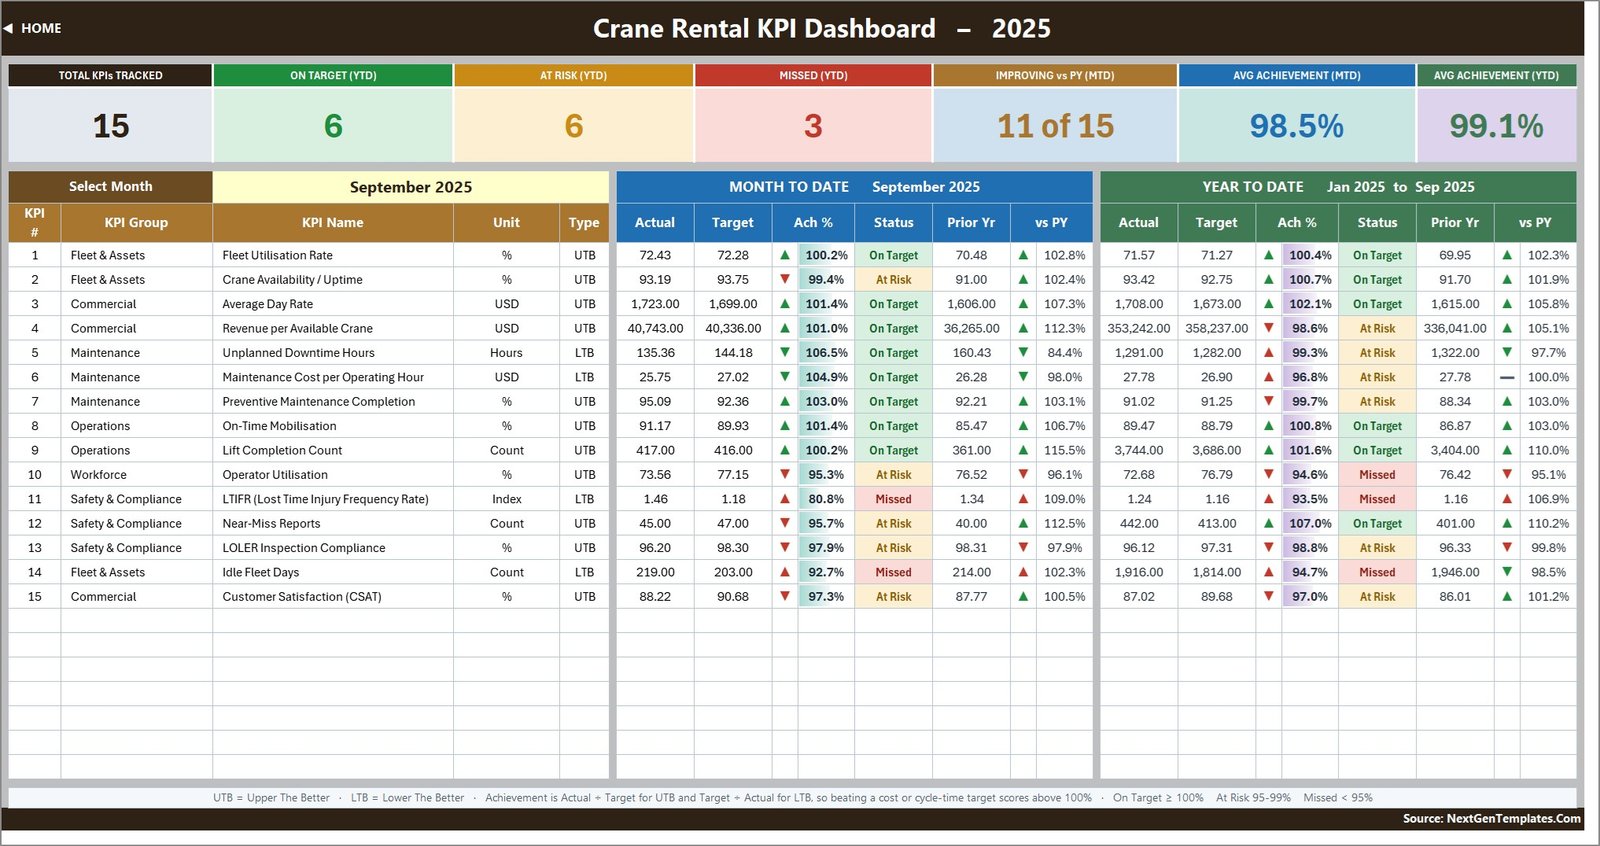
Task: Click MTD vs PY arrow for Near-Miss Reports
Action: point(1023,523)
